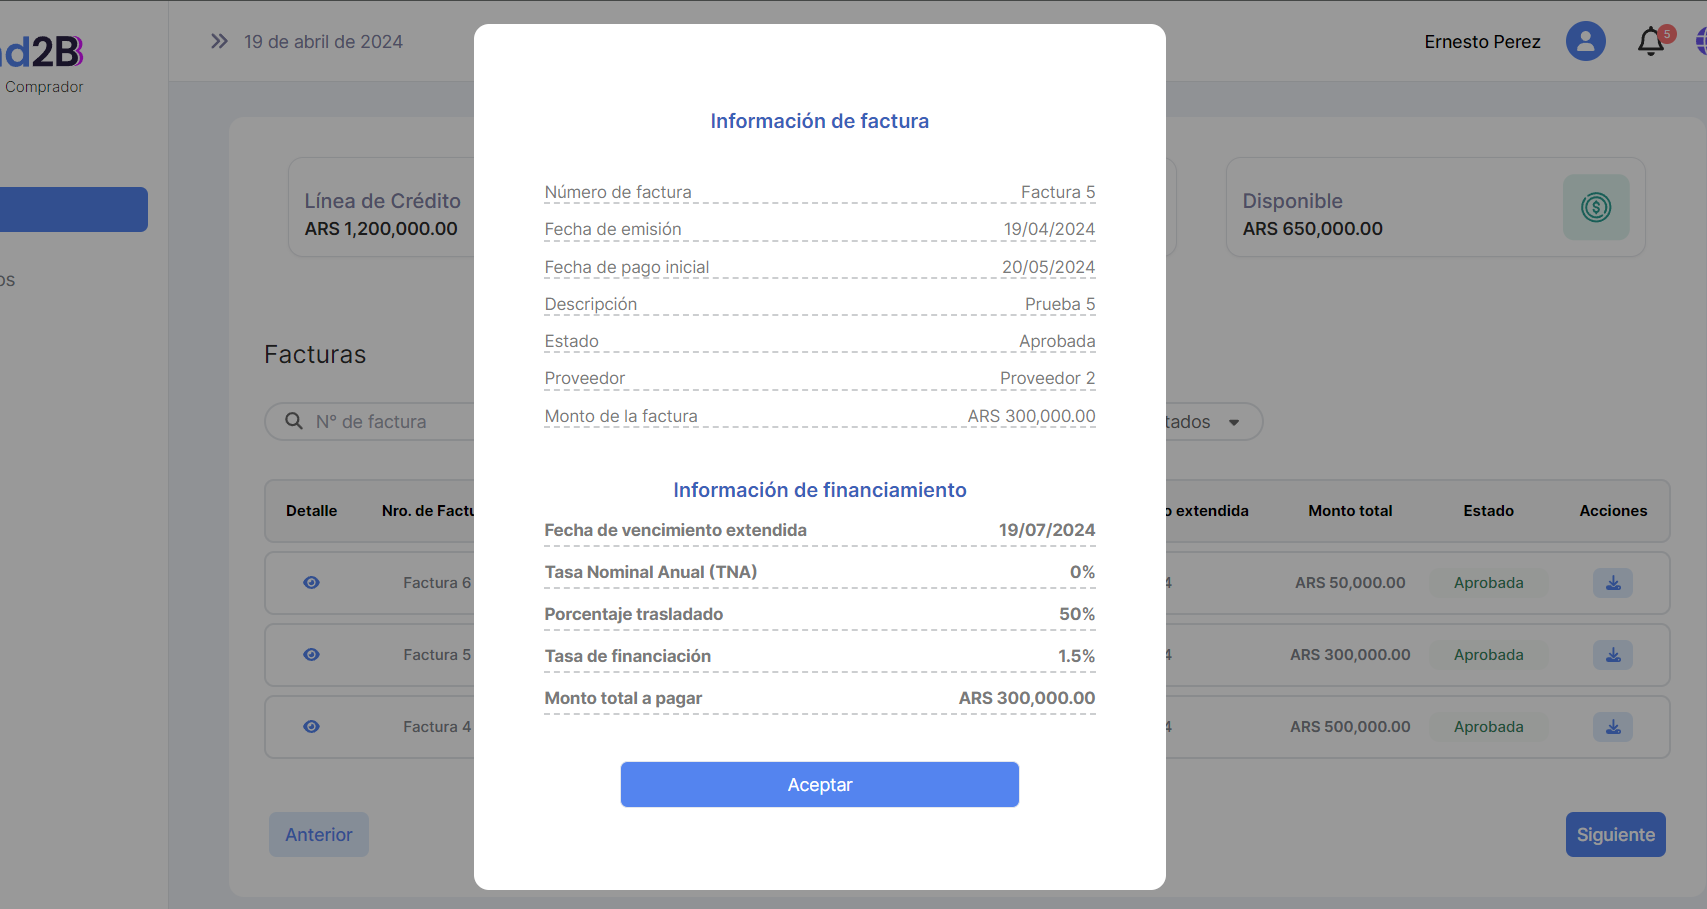Click the user profile avatar icon
1707x909 pixels.
pyautogui.click(x=1585, y=42)
